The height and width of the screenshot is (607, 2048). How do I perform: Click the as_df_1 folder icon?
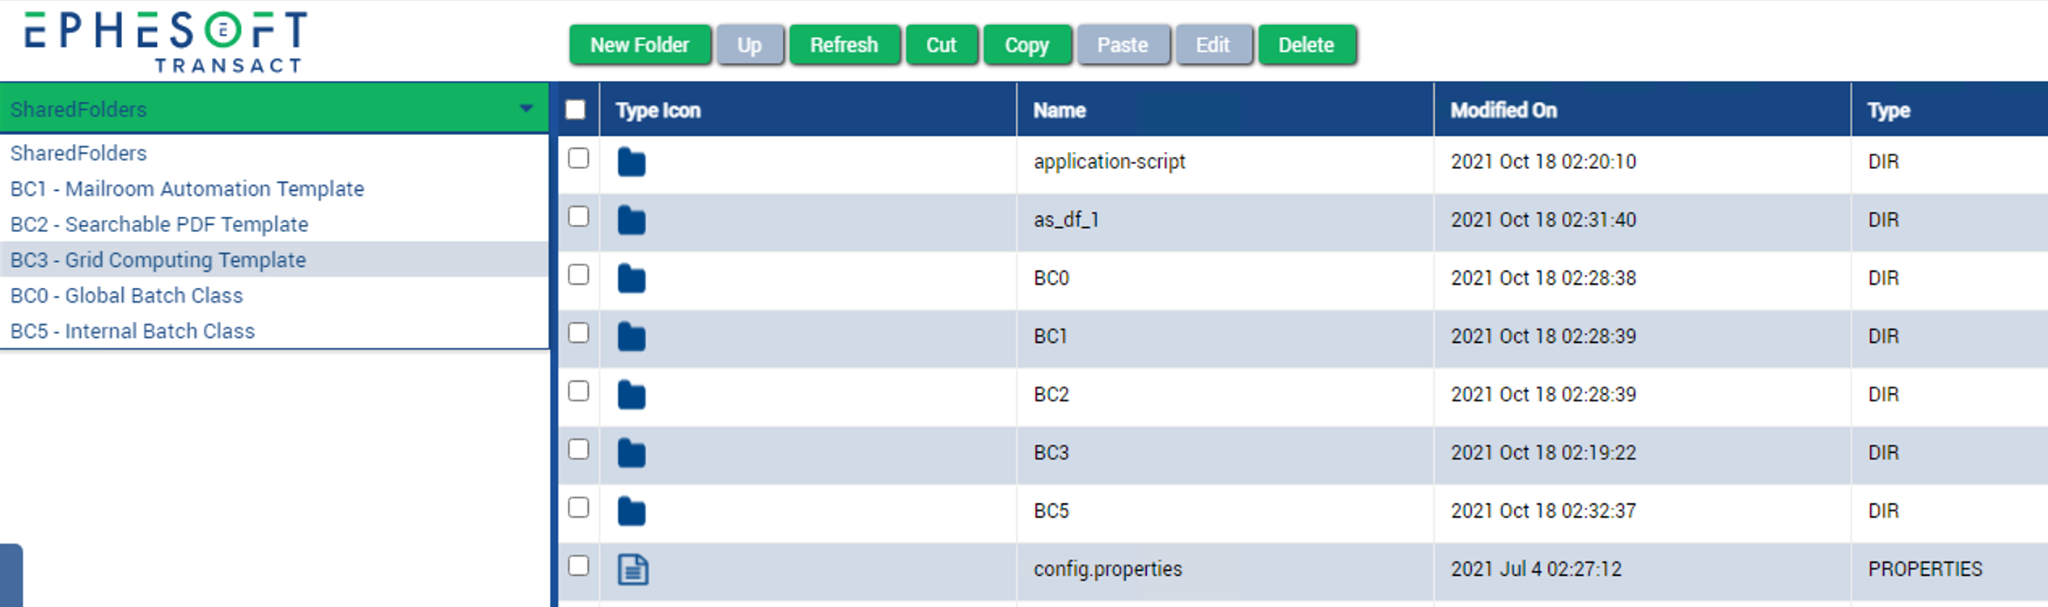tap(631, 220)
